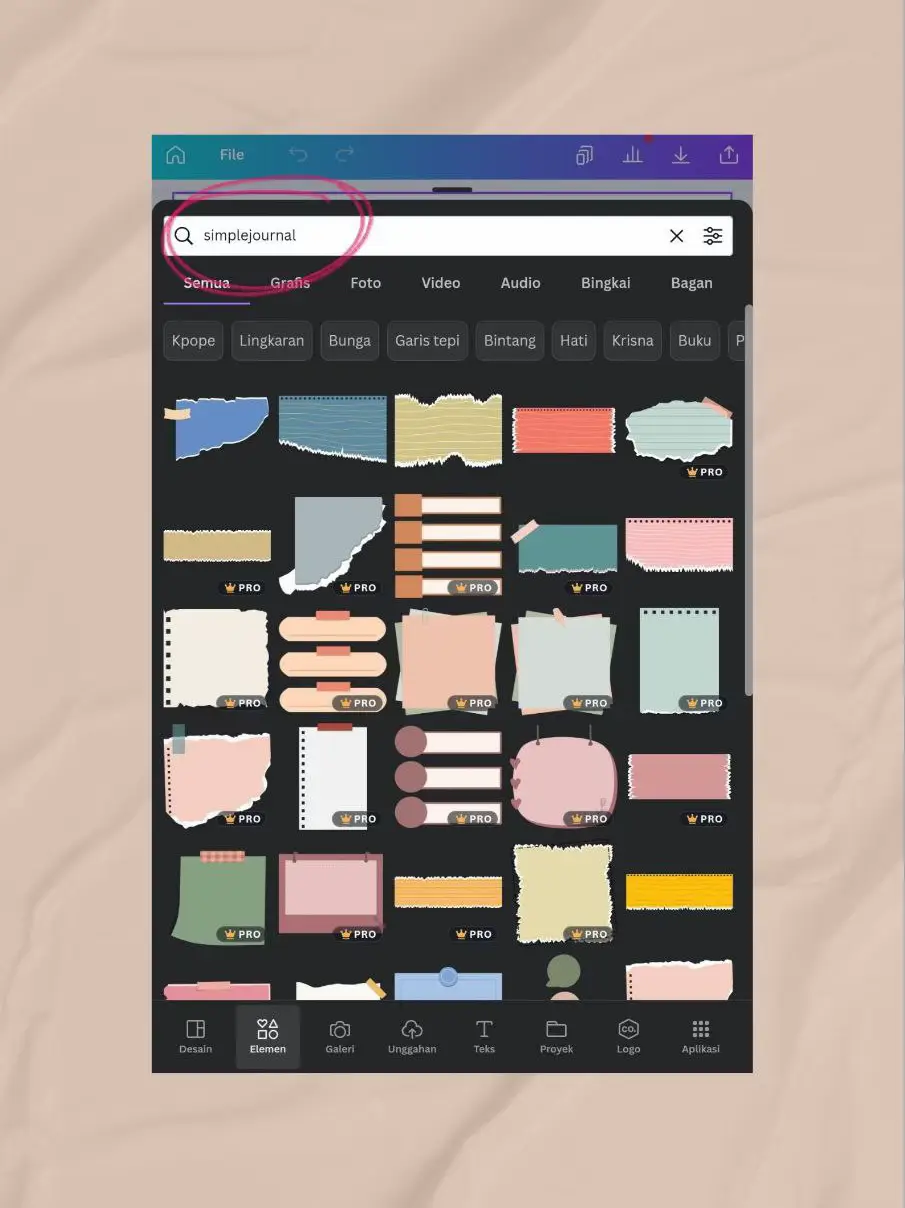Open the page duplicate icon near top right

(x=584, y=155)
